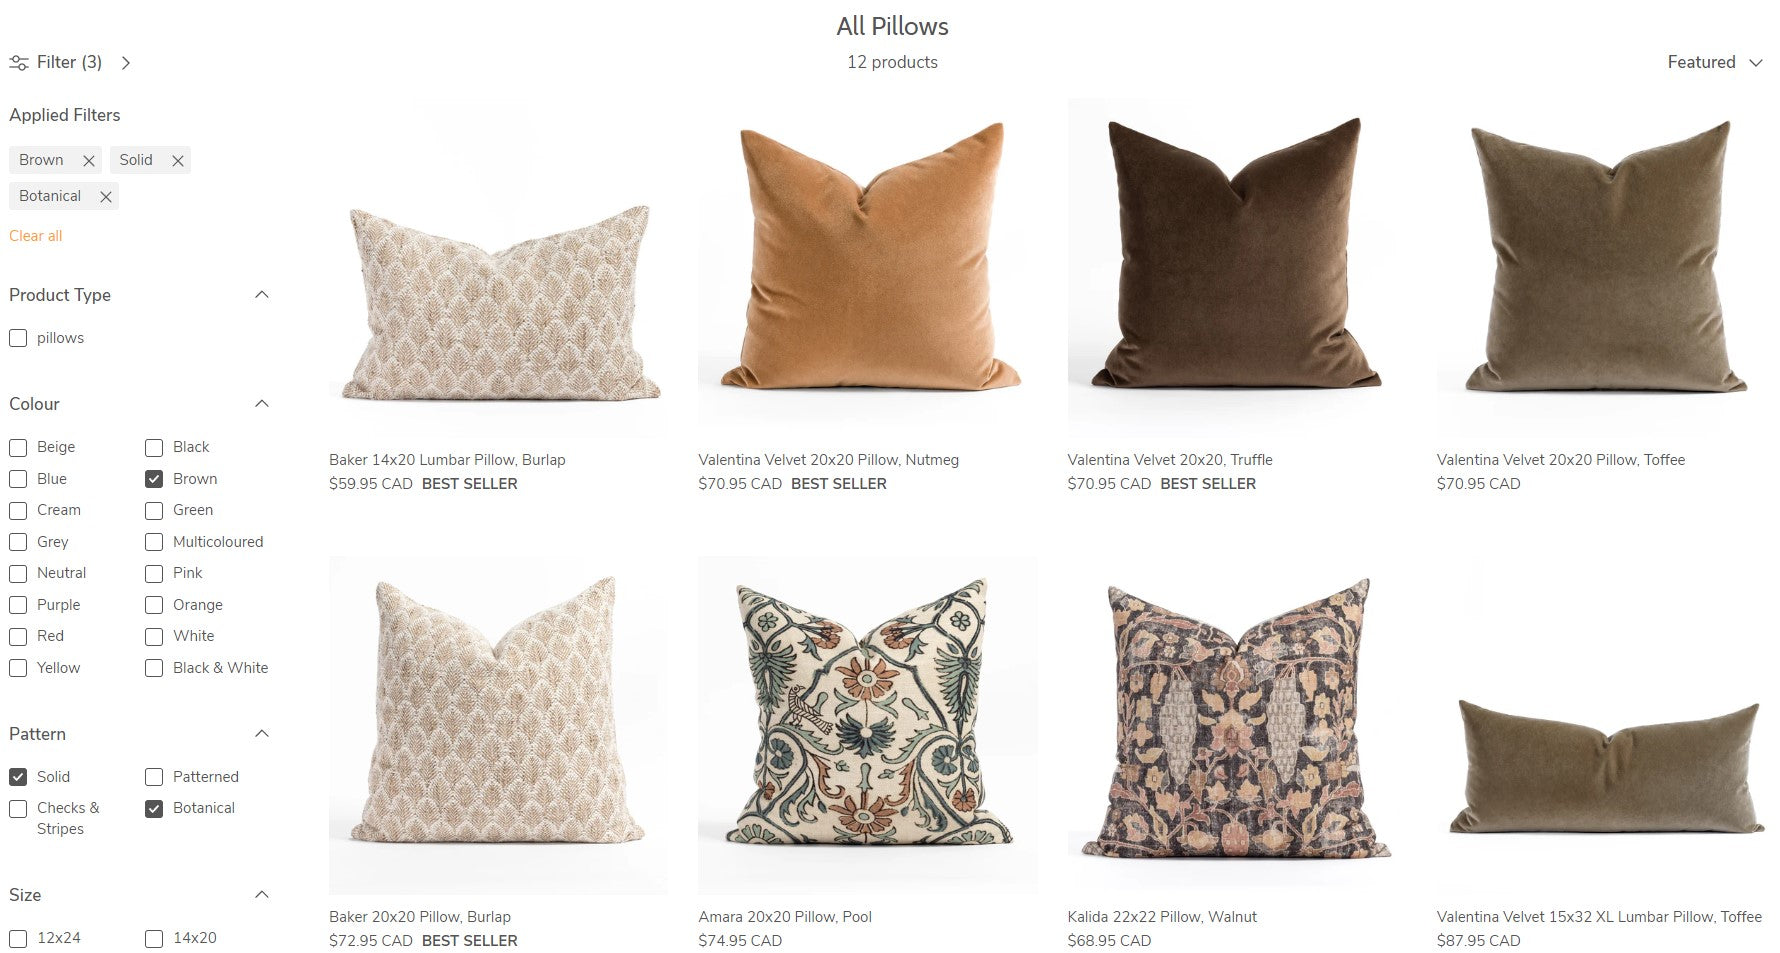Click the Clear all filters link
This screenshot has width=1780, height=953.
(x=36, y=236)
